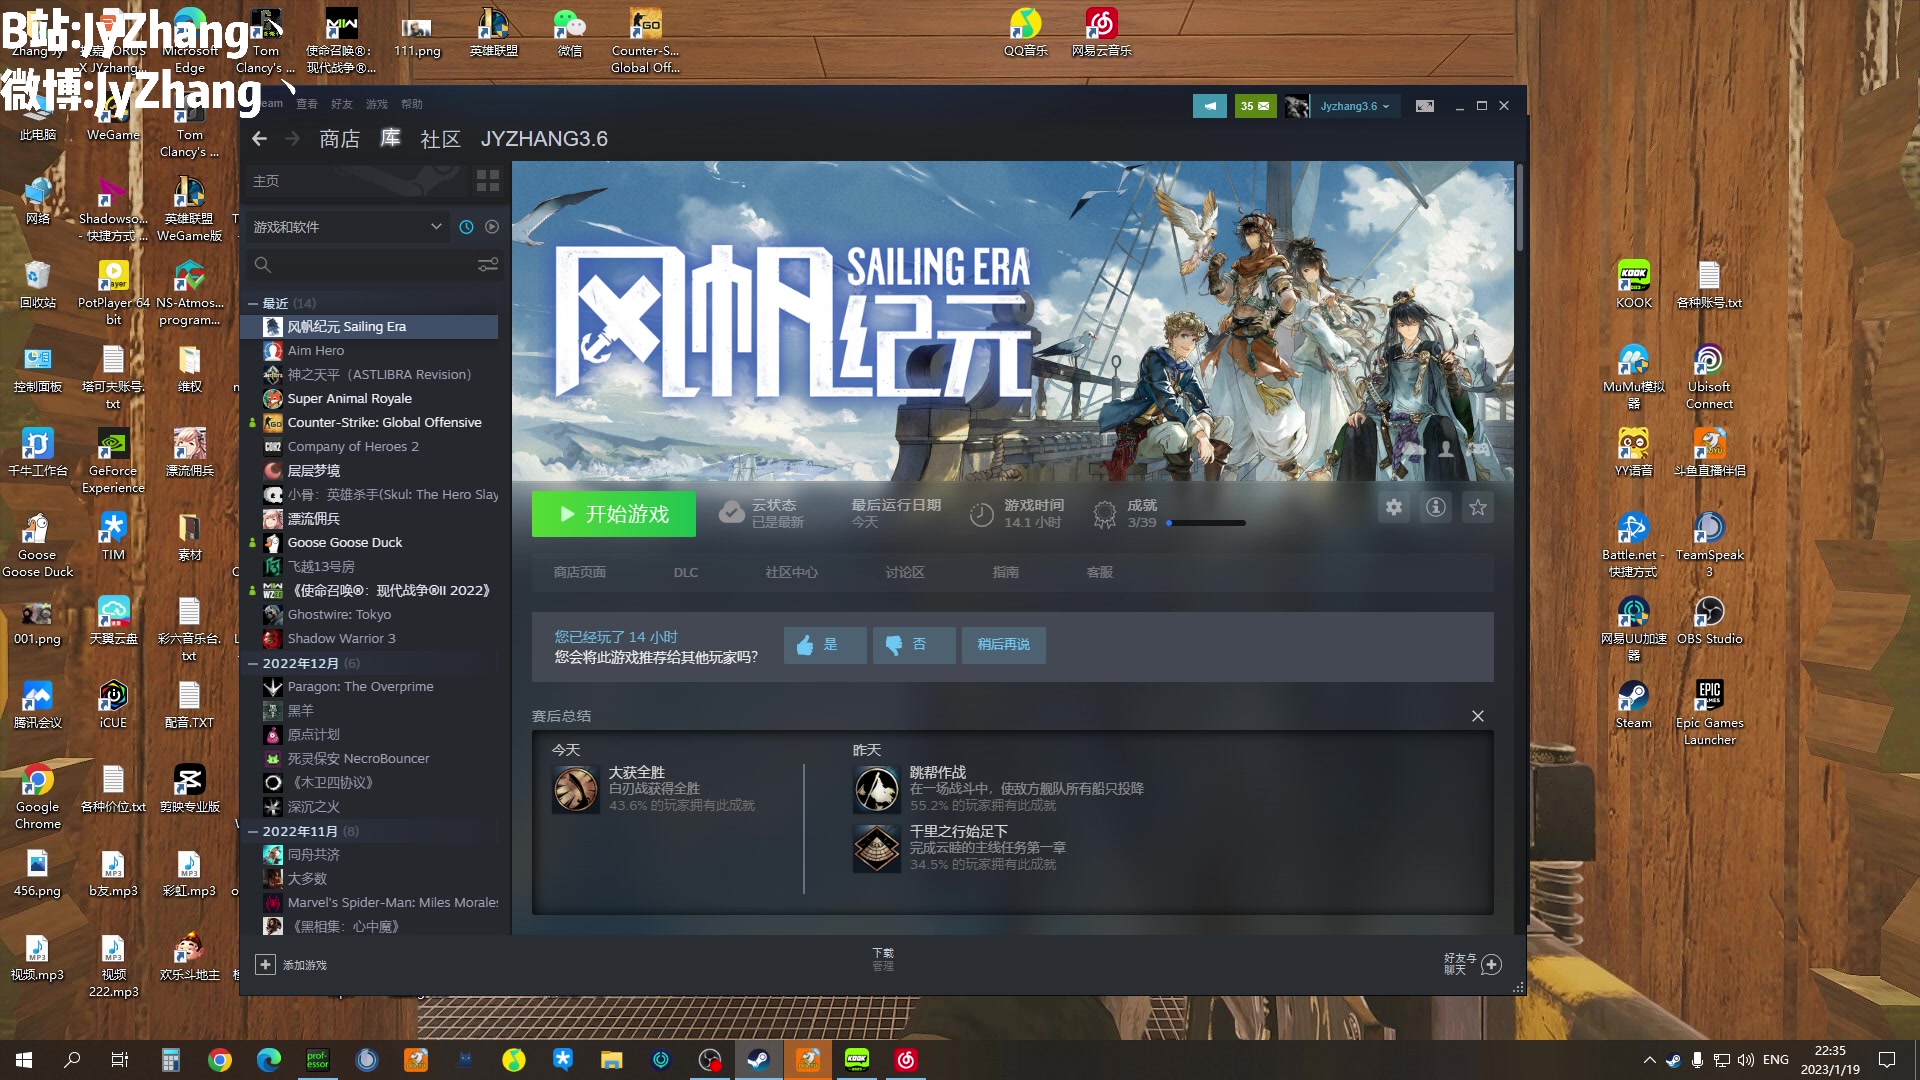
Task: Open the 讨论区 link
Action: (905, 572)
